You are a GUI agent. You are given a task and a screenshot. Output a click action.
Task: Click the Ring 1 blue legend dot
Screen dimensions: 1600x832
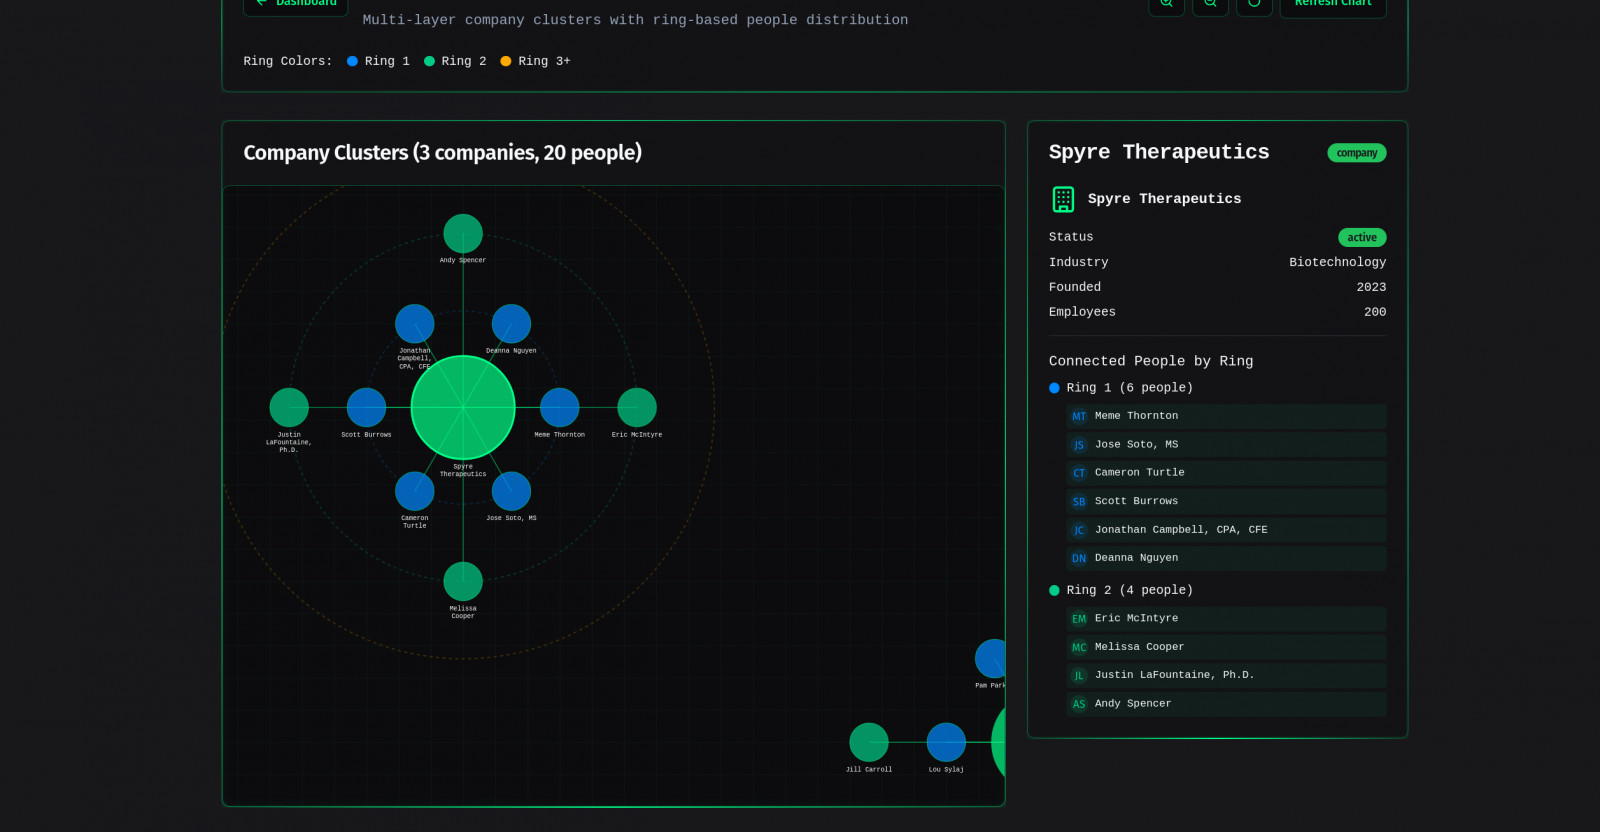point(352,61)
